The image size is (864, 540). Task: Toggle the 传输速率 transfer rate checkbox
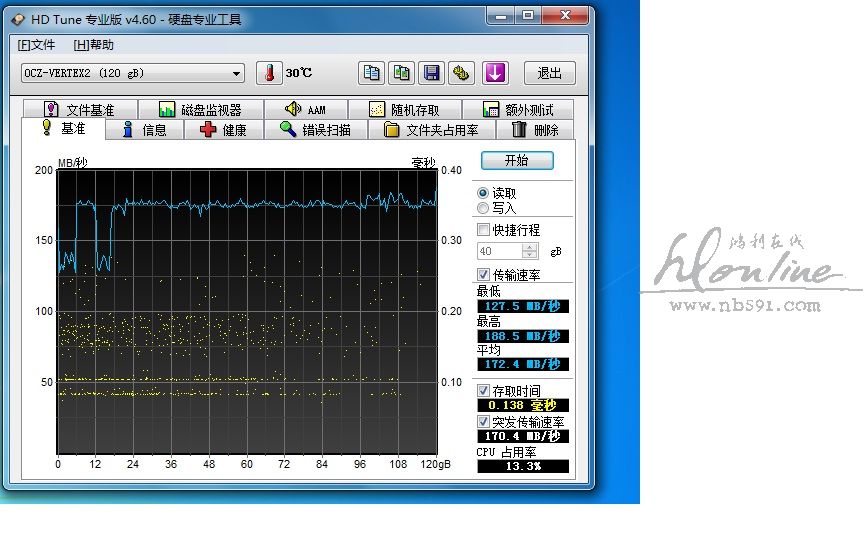pos(484,275)
